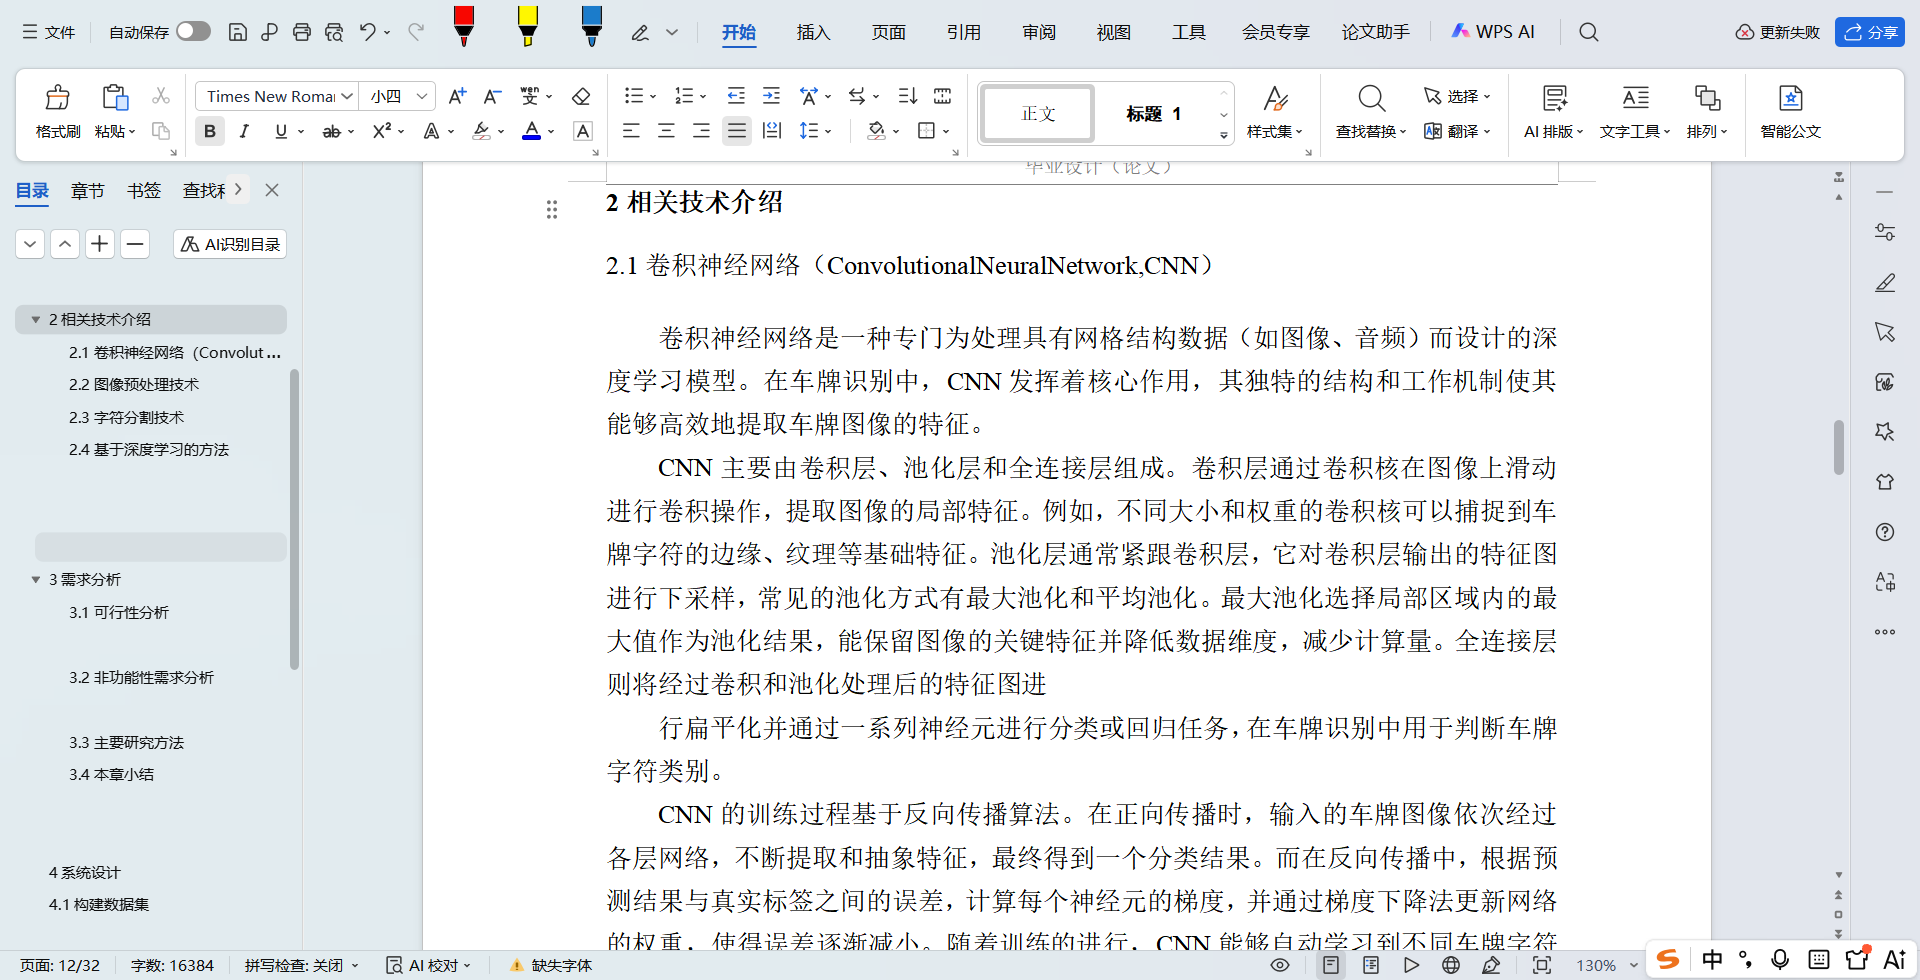The image size is (1920, 980).
Task: Toggle eye protection mode icon in the status bar
Action: coord(1279,965)
